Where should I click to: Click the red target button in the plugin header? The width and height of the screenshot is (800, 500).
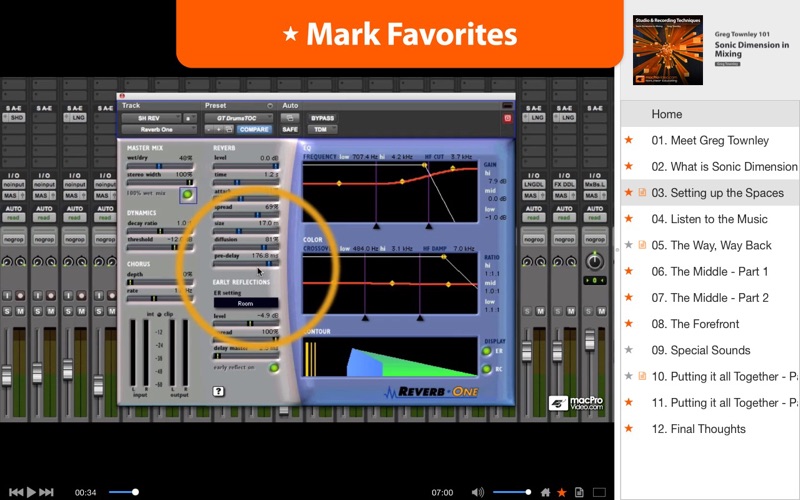[507, 118]
